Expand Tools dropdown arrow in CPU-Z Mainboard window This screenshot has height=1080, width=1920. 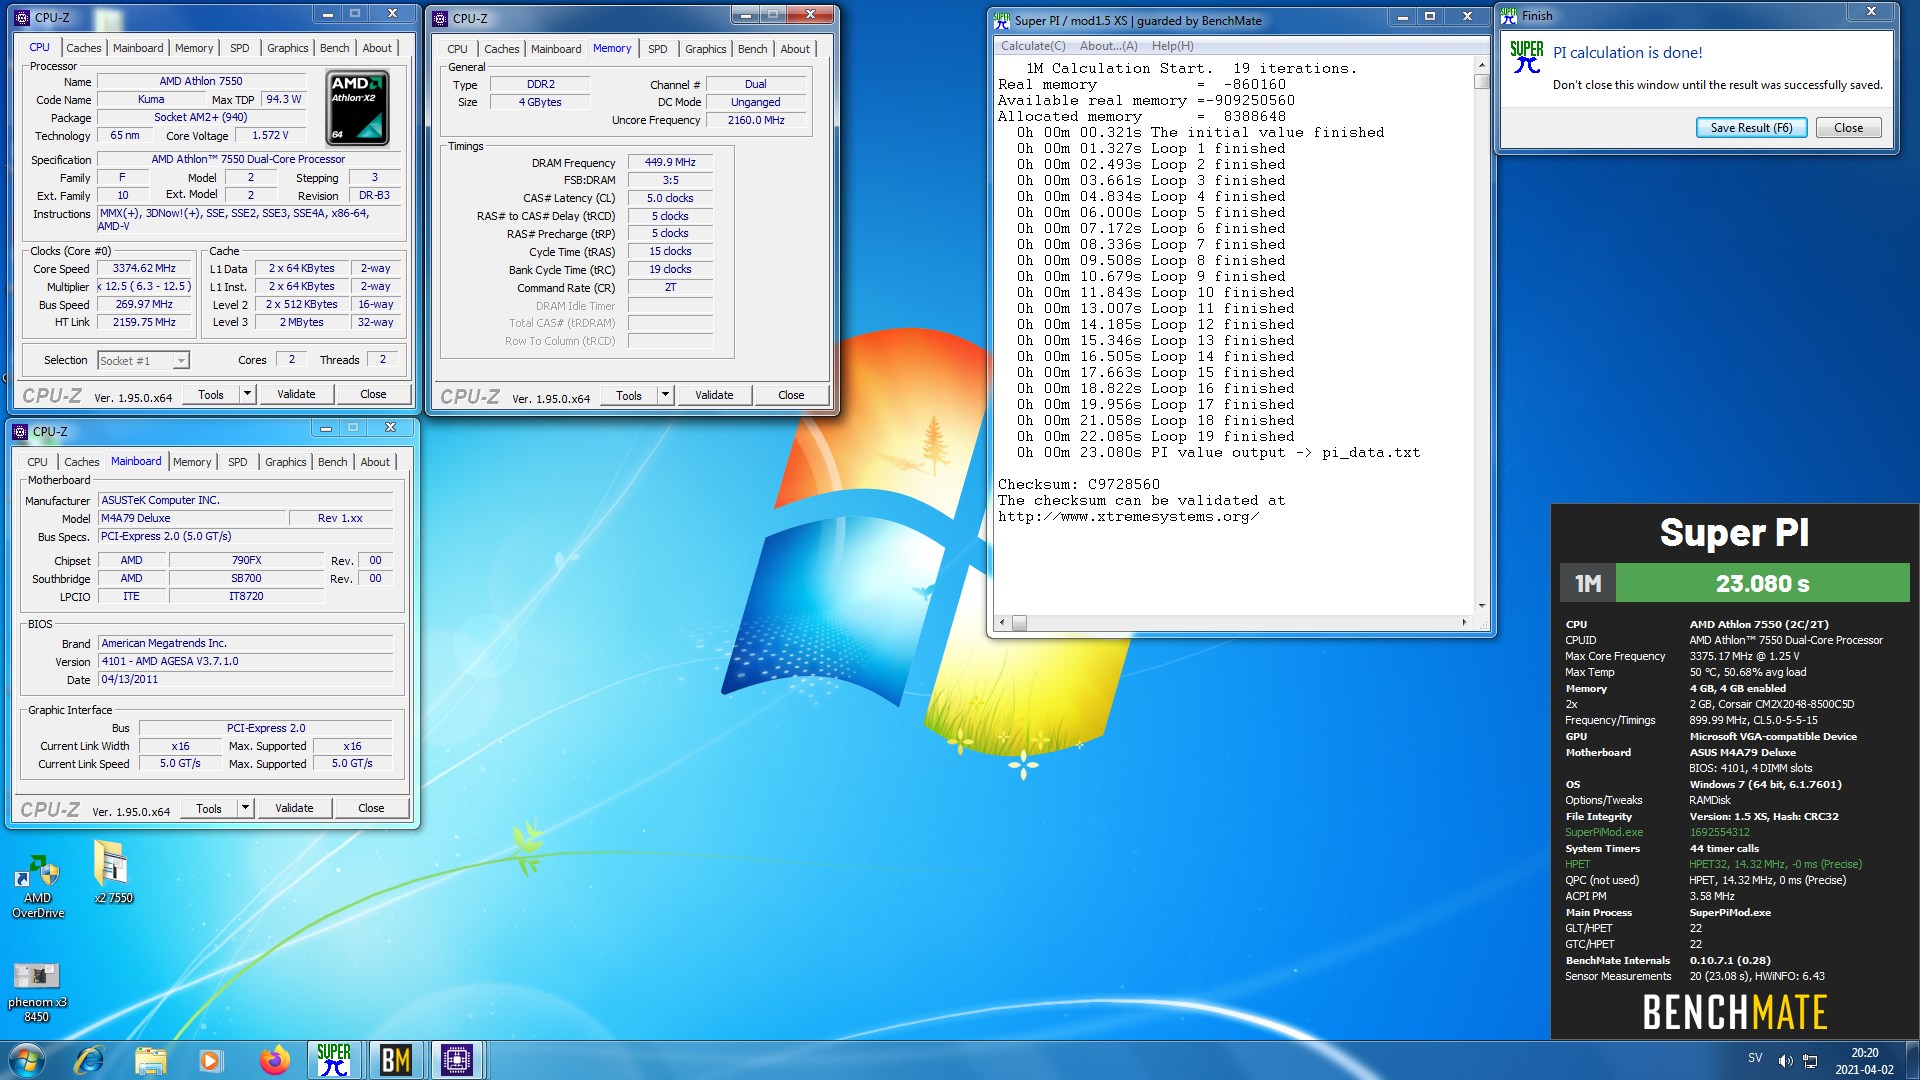[245, 808]
